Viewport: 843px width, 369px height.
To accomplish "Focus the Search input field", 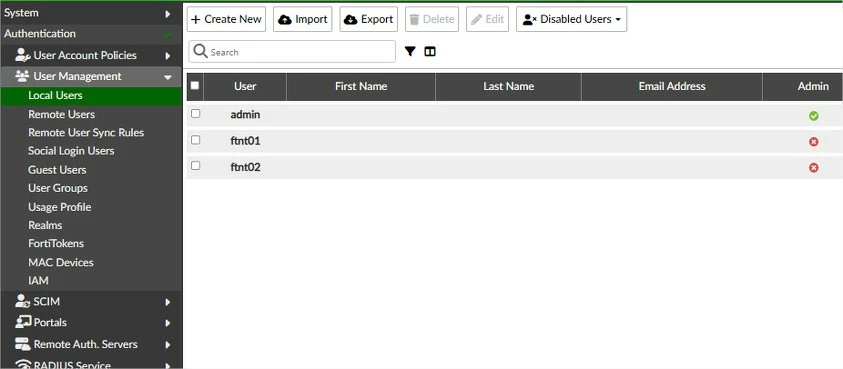I will pyautogui.click(x=292, y=52).
